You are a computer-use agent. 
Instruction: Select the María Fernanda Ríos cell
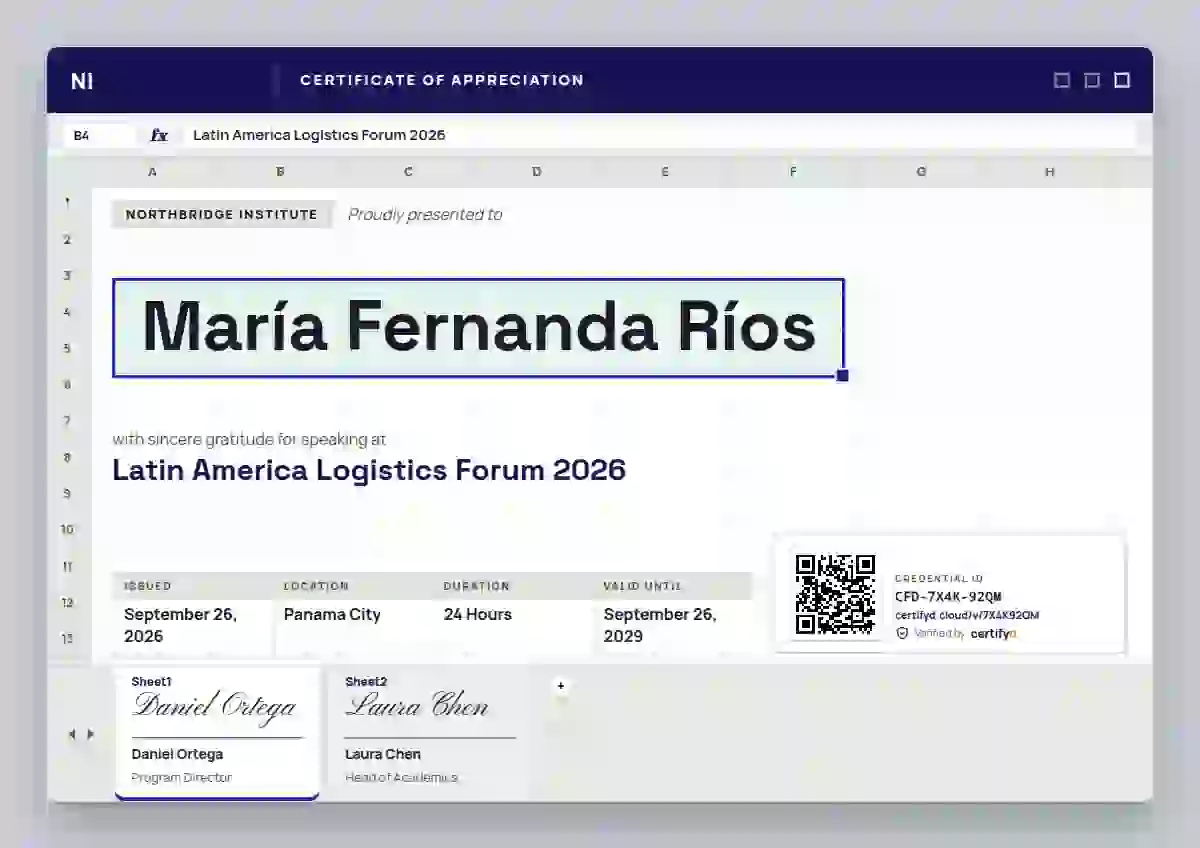coord(478,328)
